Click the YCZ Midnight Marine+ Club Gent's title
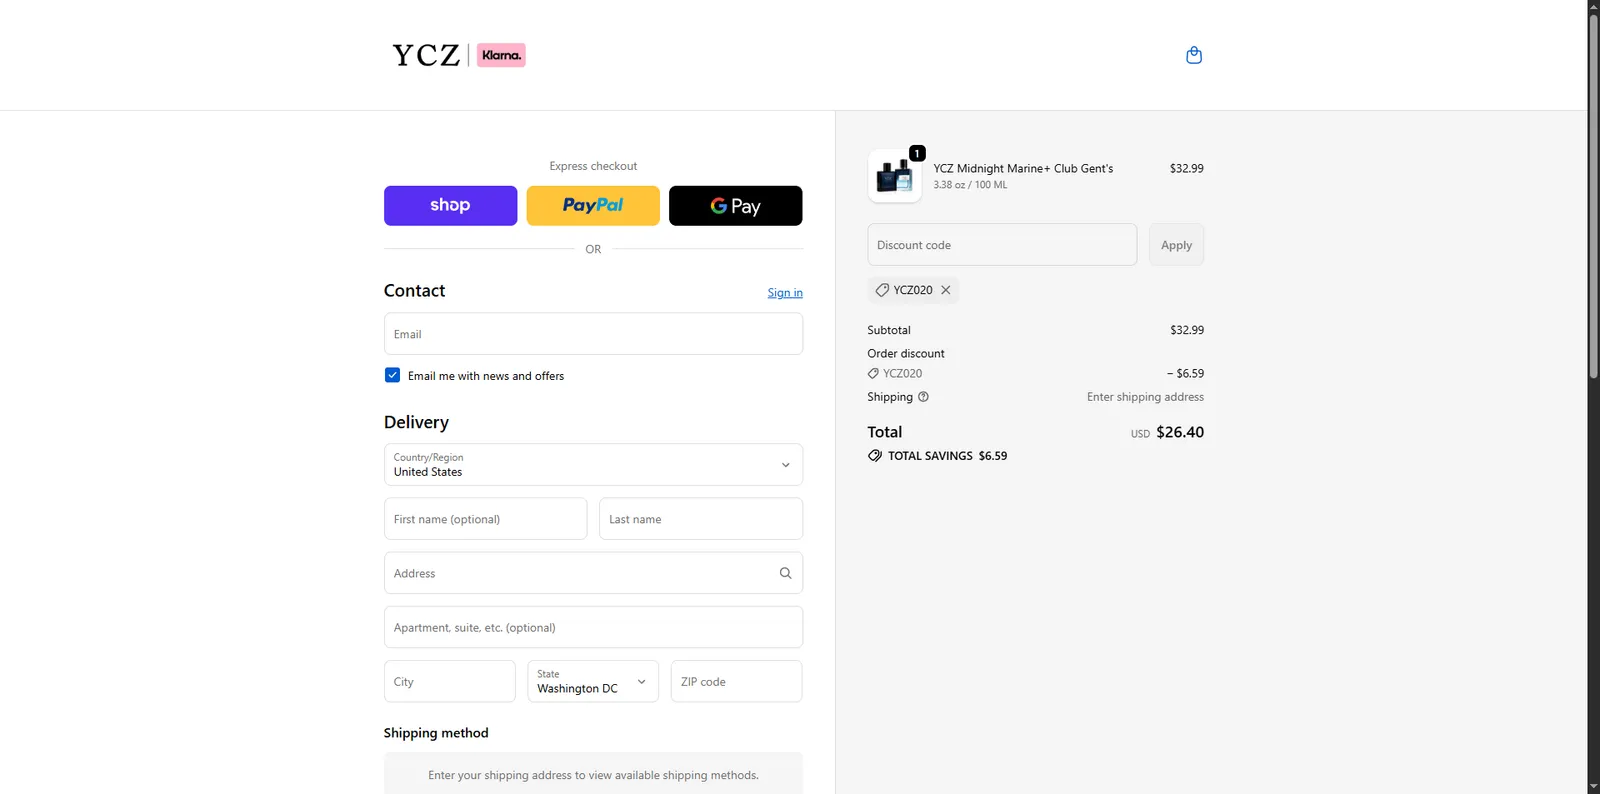Image resolution: width=1600 pixels, height=794 pixels. (1023, 169)
